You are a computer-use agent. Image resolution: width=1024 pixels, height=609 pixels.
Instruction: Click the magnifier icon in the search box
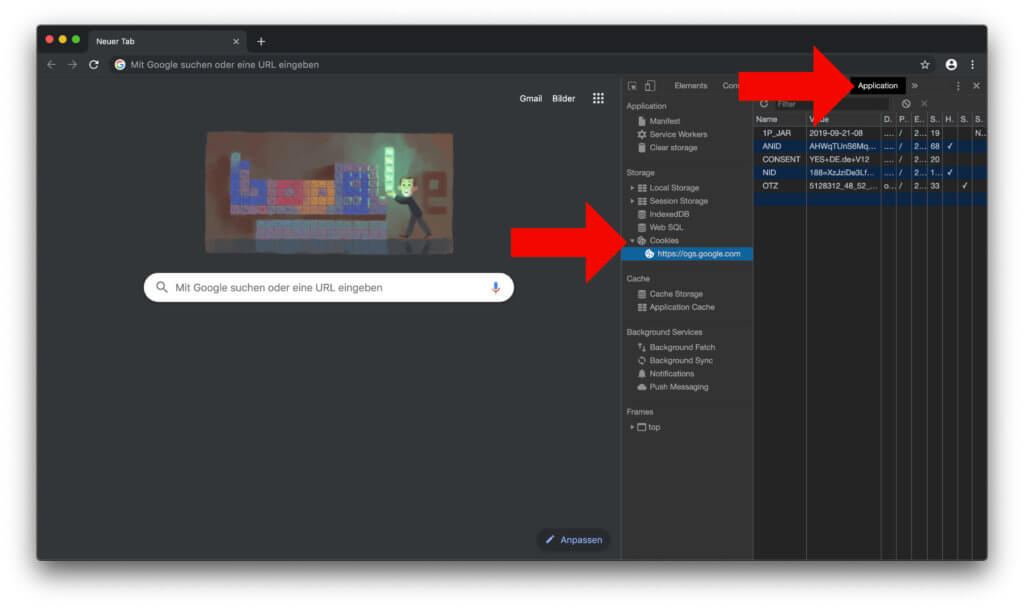coord(161,287)
